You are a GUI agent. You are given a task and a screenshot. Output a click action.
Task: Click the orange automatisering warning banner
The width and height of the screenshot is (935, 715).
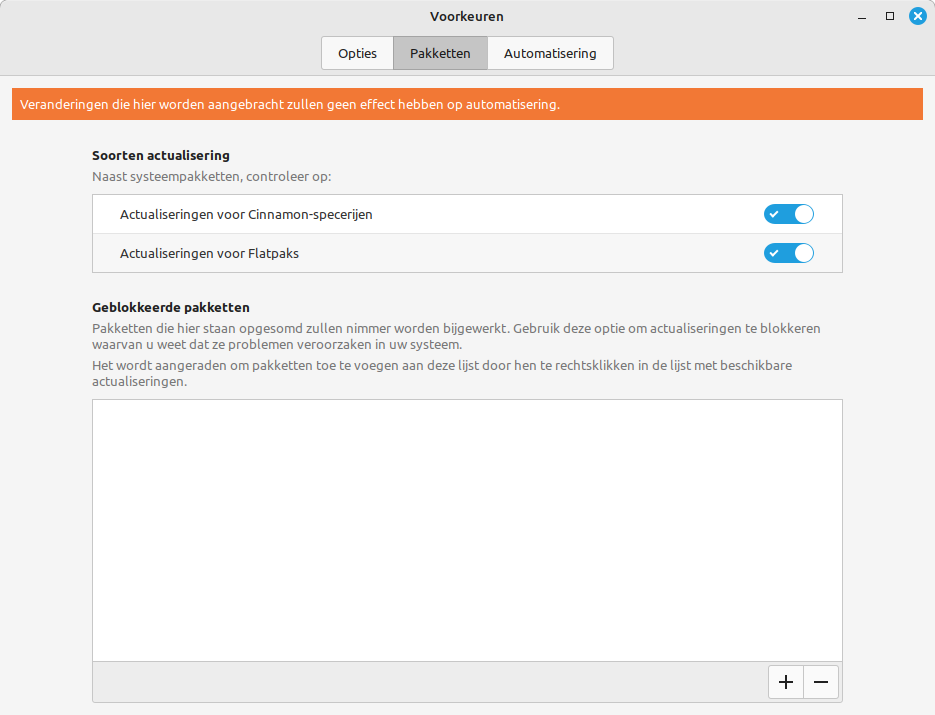tap(467, 104)
